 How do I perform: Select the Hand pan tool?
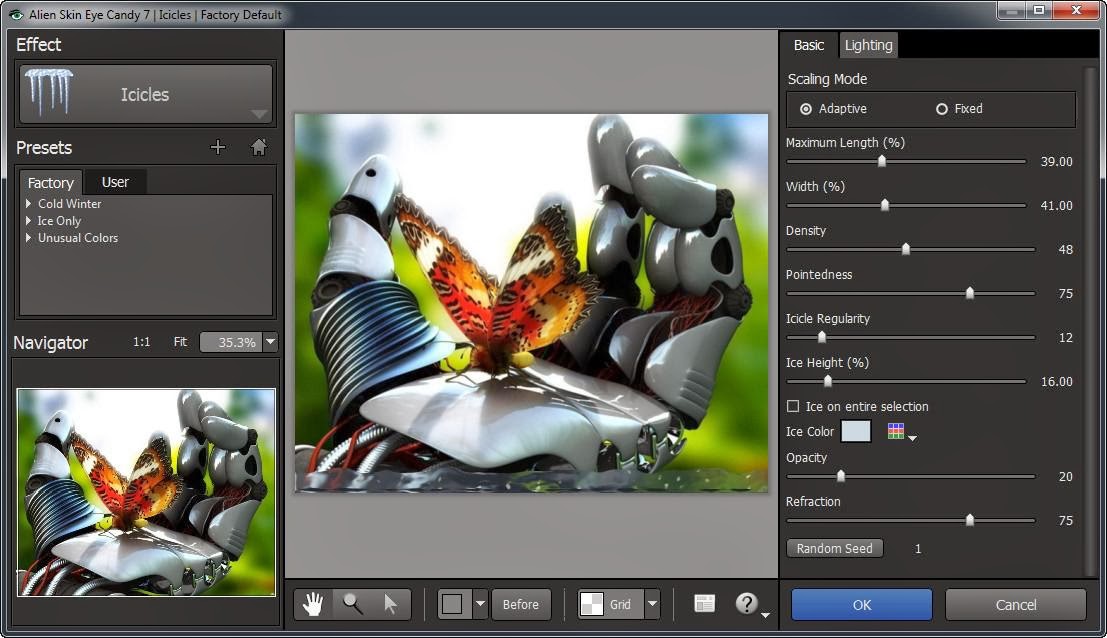click(x=312, y=604)
